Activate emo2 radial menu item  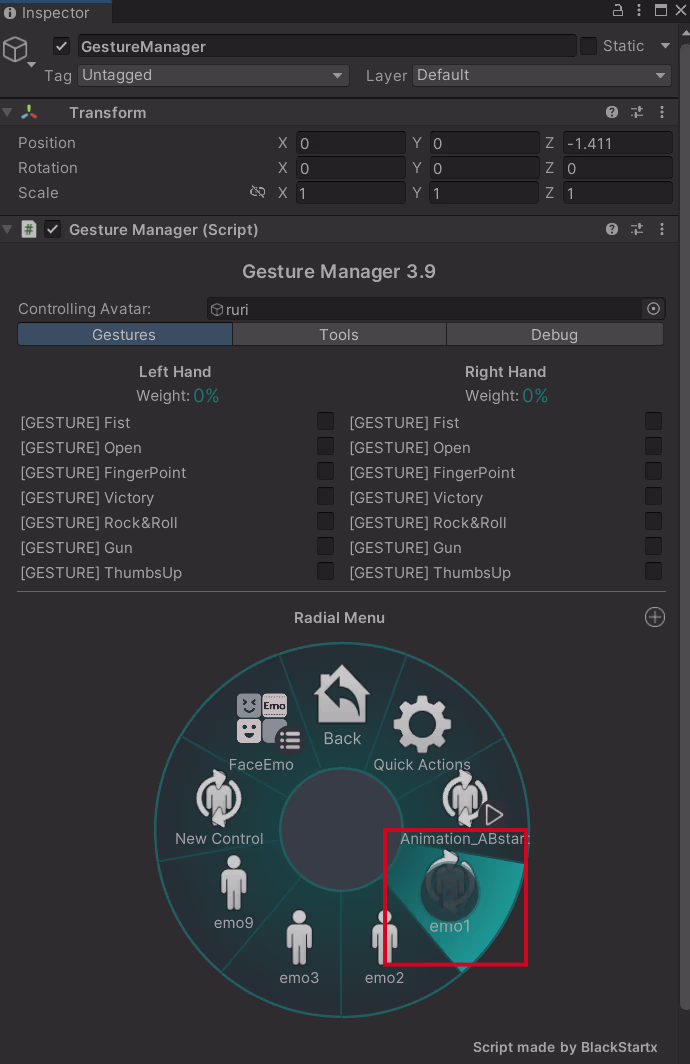pos(385,947)
